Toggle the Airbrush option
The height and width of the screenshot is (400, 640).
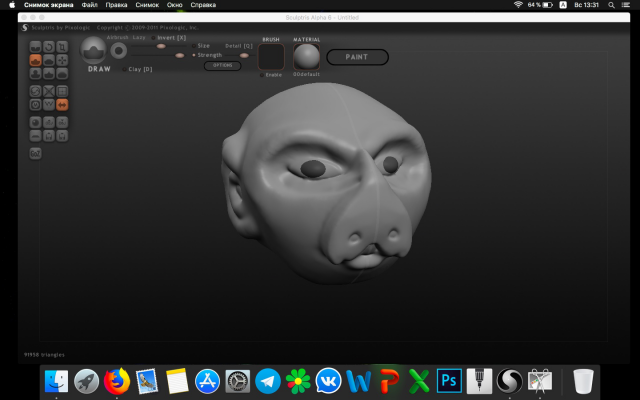click(118, 37)
